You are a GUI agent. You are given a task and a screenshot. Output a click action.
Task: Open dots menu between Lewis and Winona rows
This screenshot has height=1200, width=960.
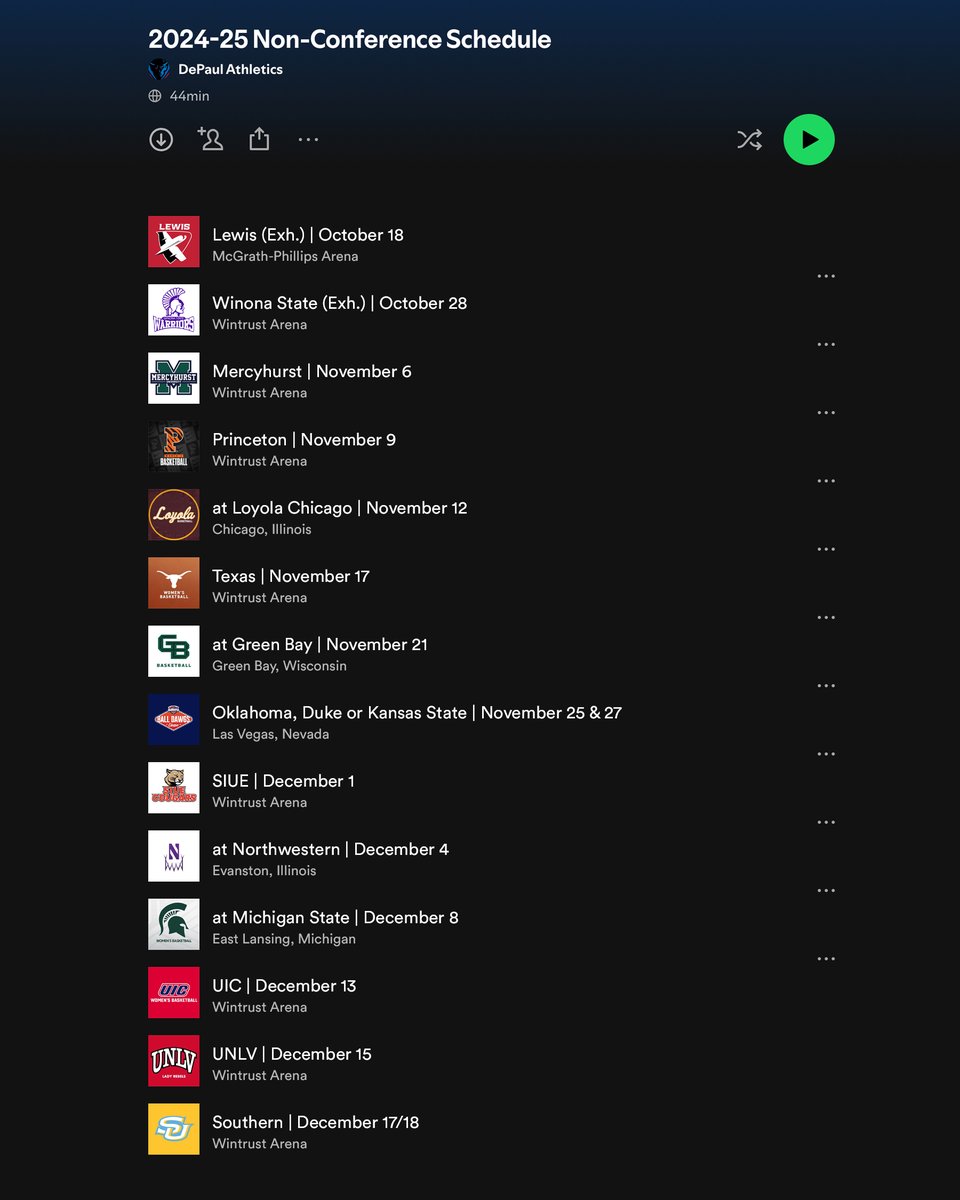(826, 276)
